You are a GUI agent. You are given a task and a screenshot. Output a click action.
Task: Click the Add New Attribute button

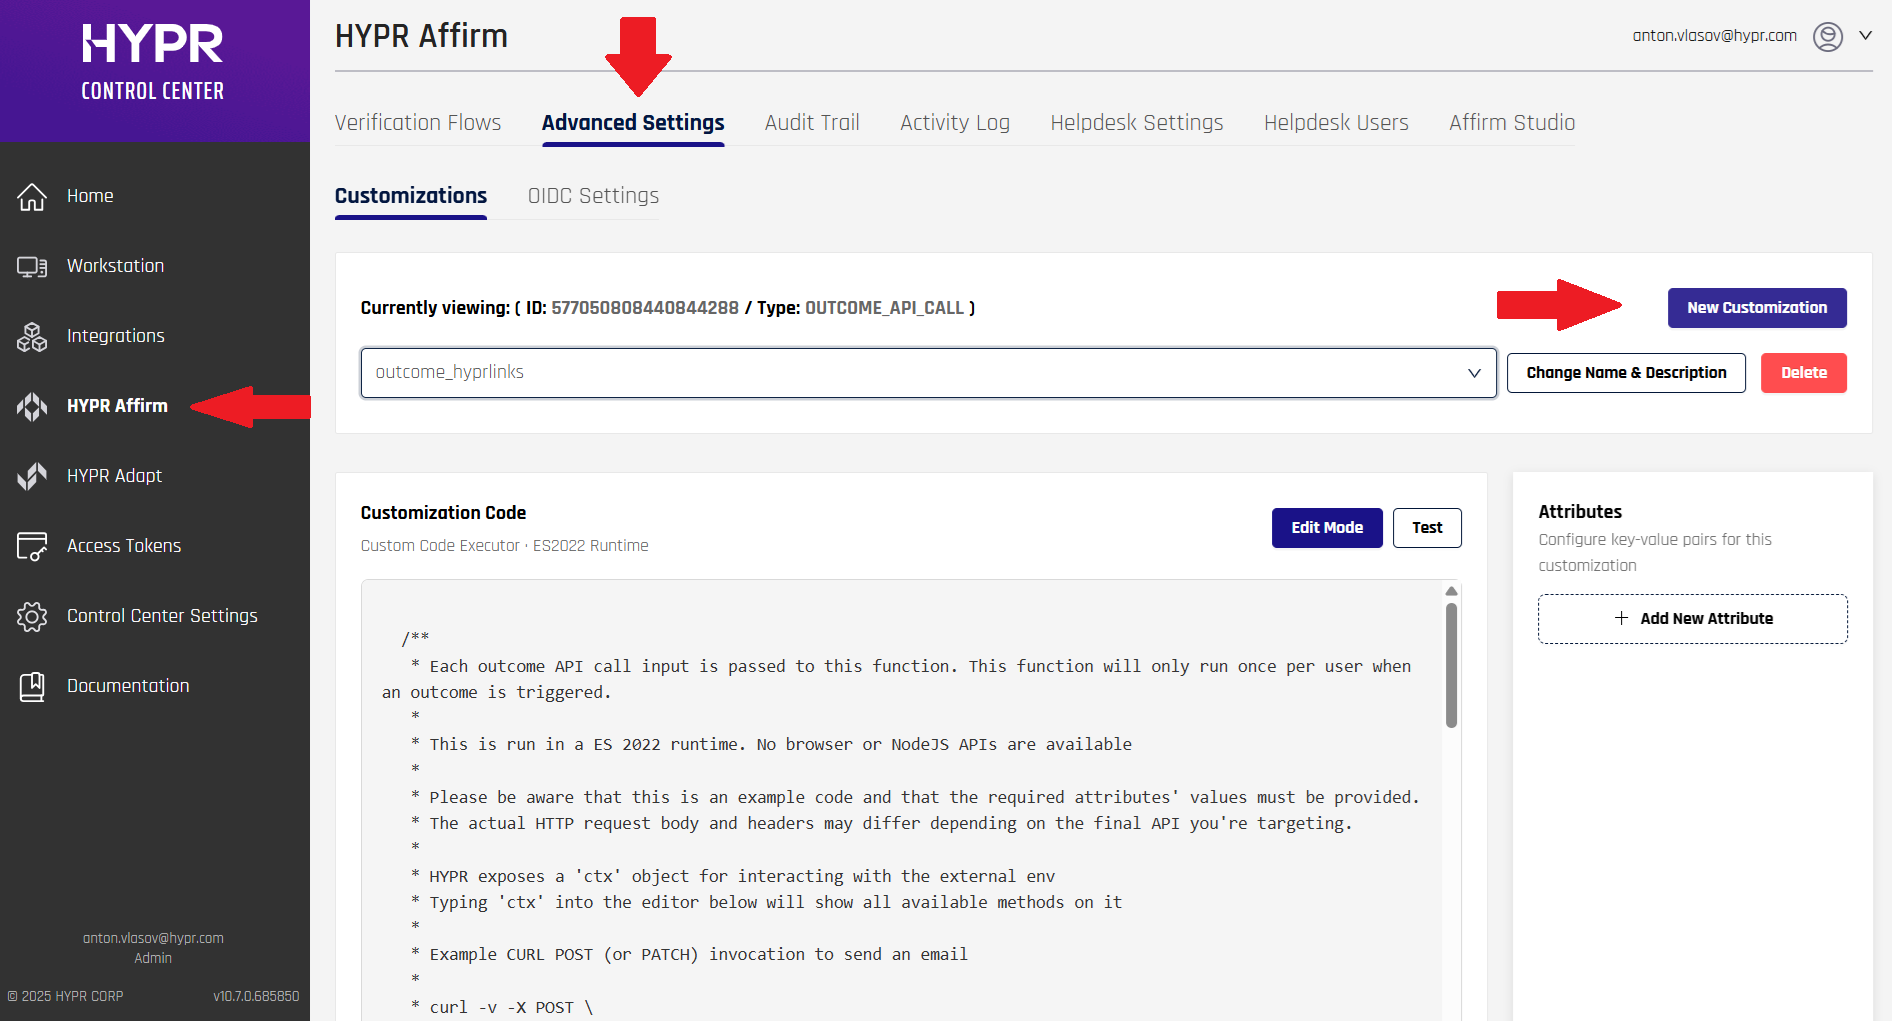[1693, 619]
